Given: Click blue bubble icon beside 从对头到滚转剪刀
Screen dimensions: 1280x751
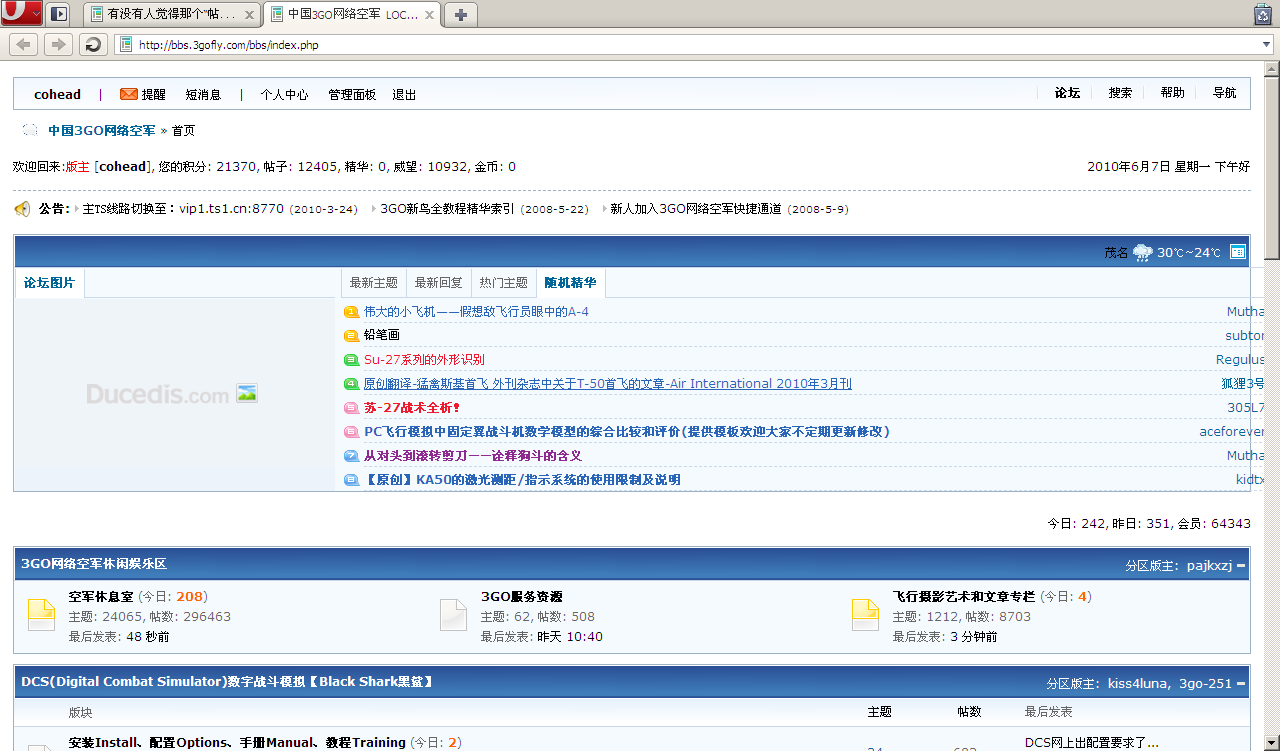Looking at the screenshot, I should pyautogui.click(x=351, y=456).
